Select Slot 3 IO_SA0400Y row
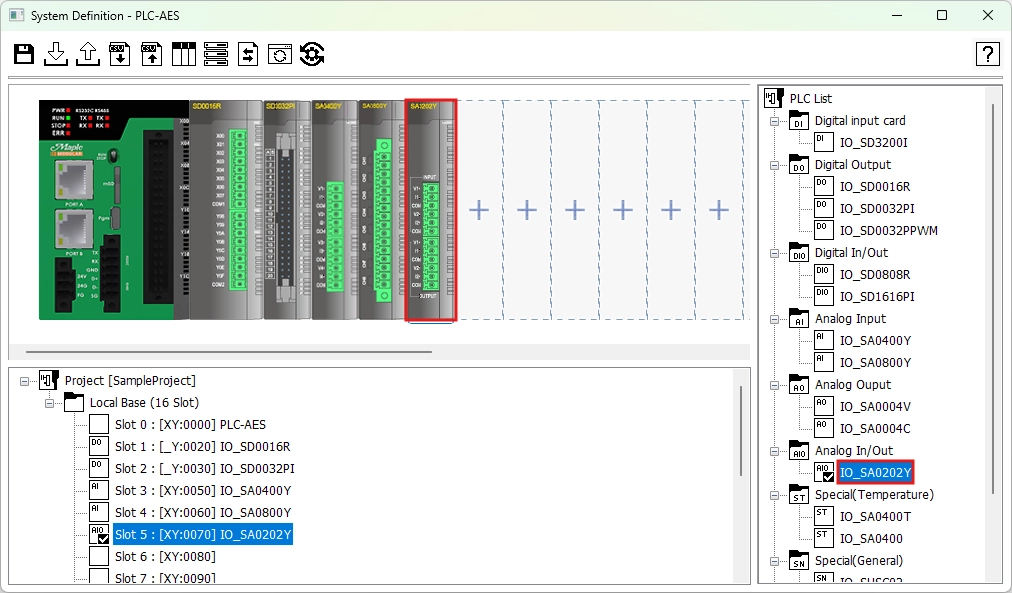Viewport: 1012px width, 593px height. coord(203,490)
